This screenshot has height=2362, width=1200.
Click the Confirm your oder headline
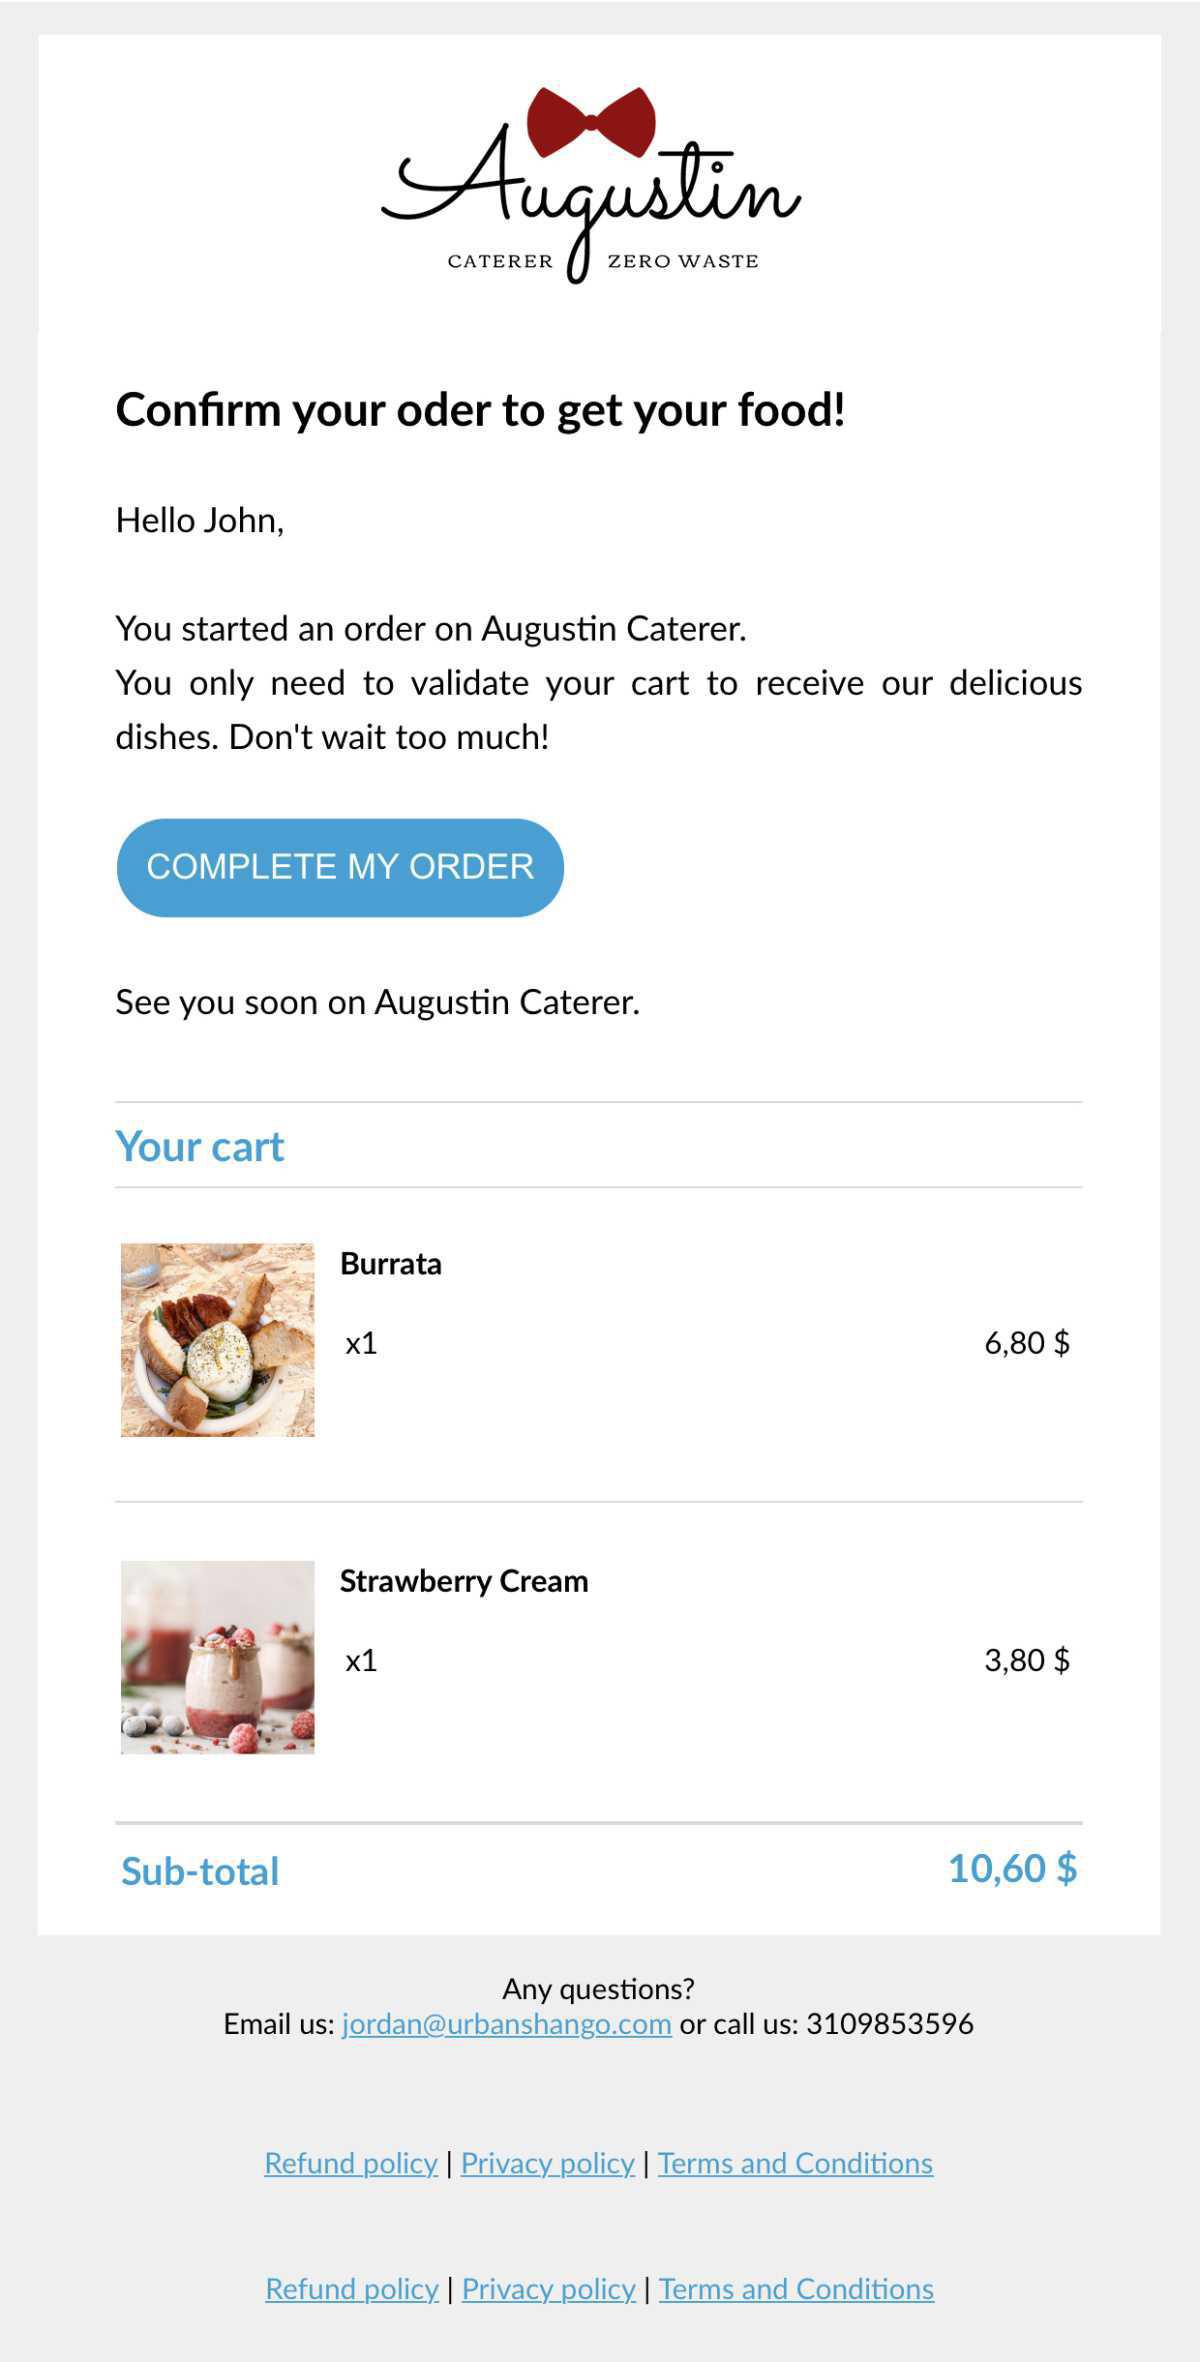pos(481,410)
